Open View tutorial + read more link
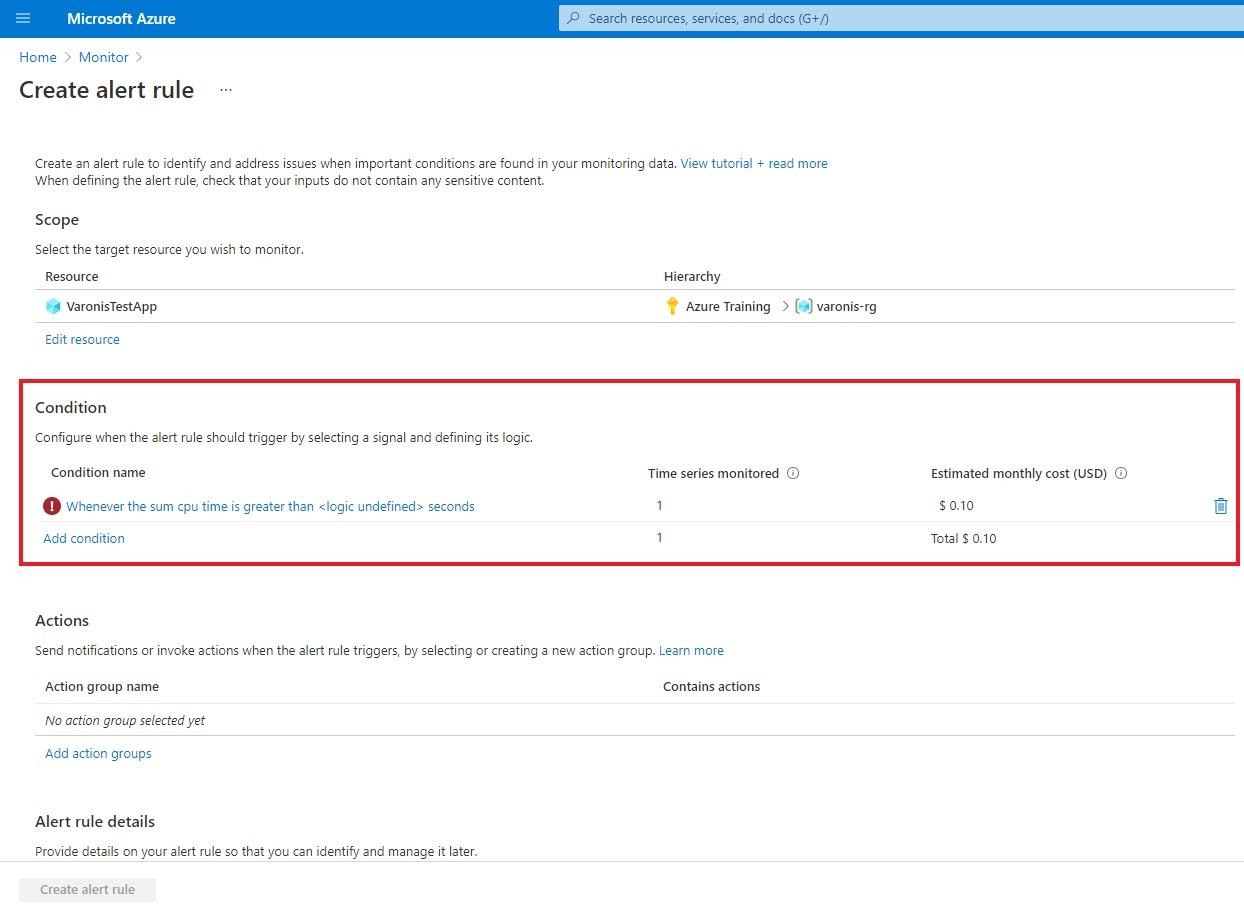 754,163
